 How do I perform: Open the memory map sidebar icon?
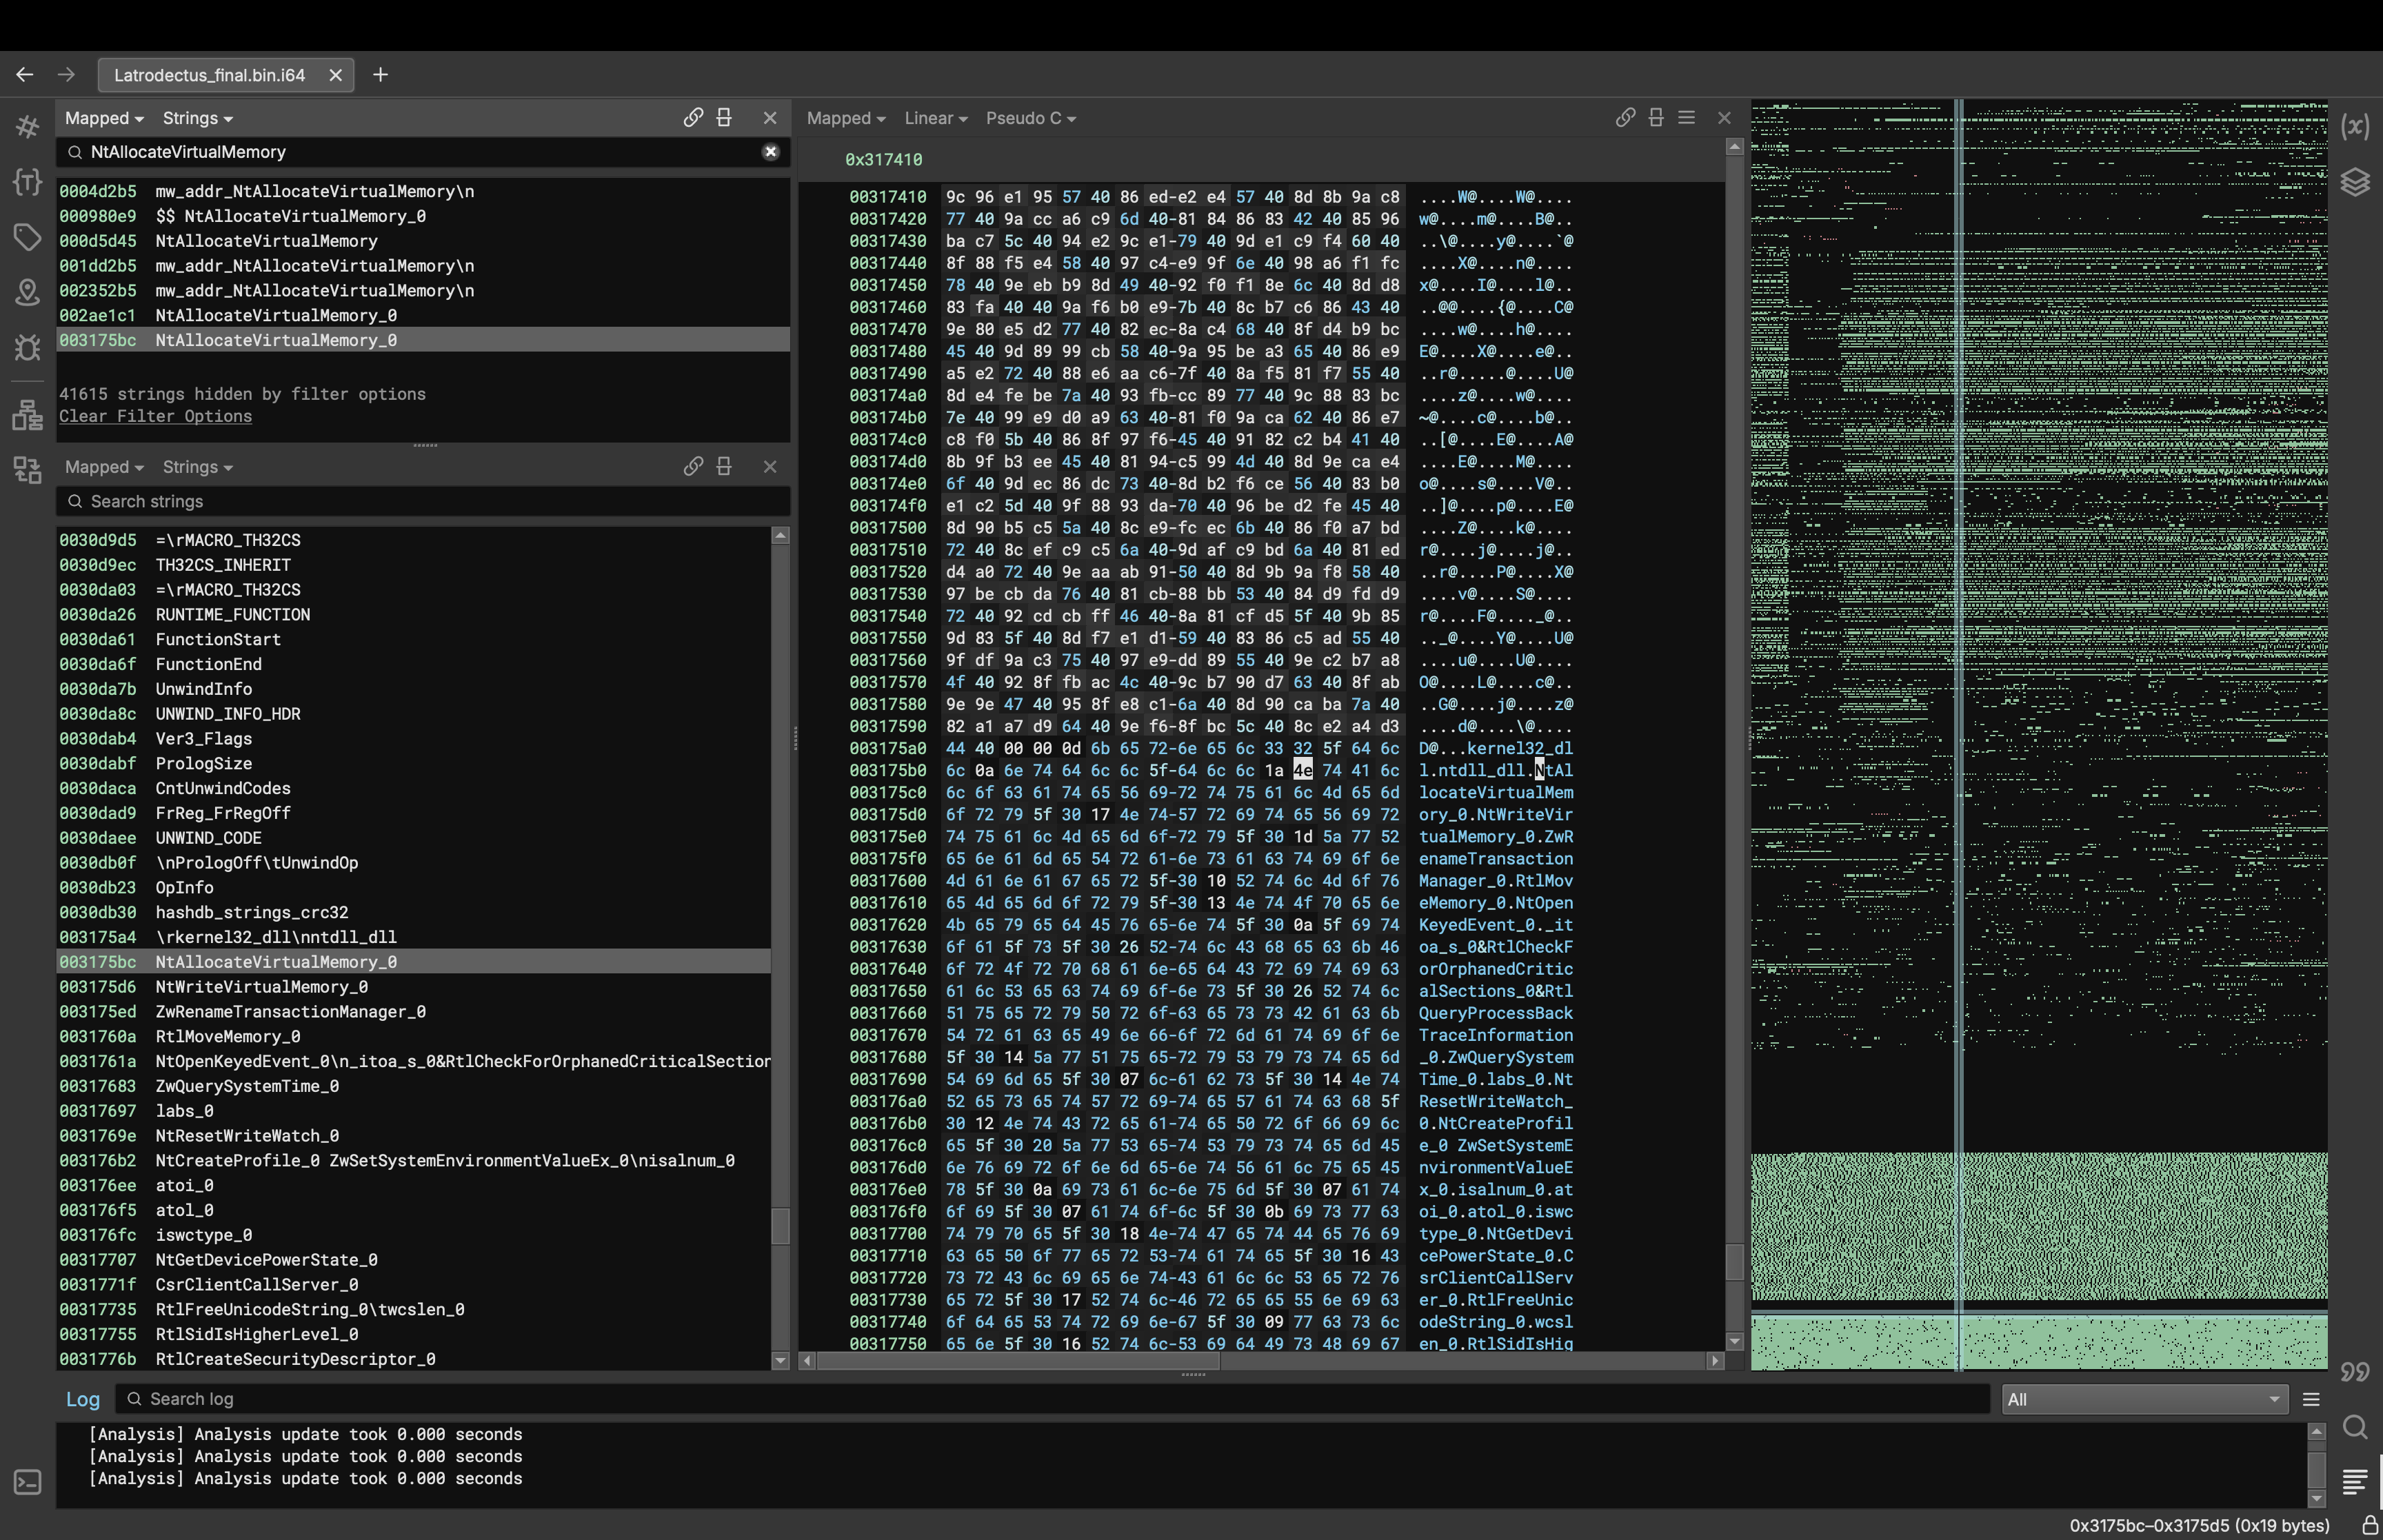pyautogui.click(x=27, y=415)
